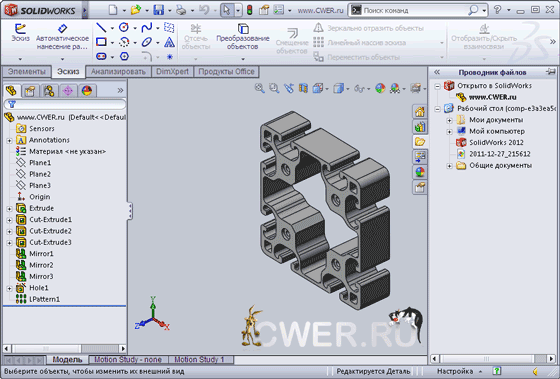560x379 pixels.
Task: Switch to the Анализировать tab
Action: click(118, 71)
